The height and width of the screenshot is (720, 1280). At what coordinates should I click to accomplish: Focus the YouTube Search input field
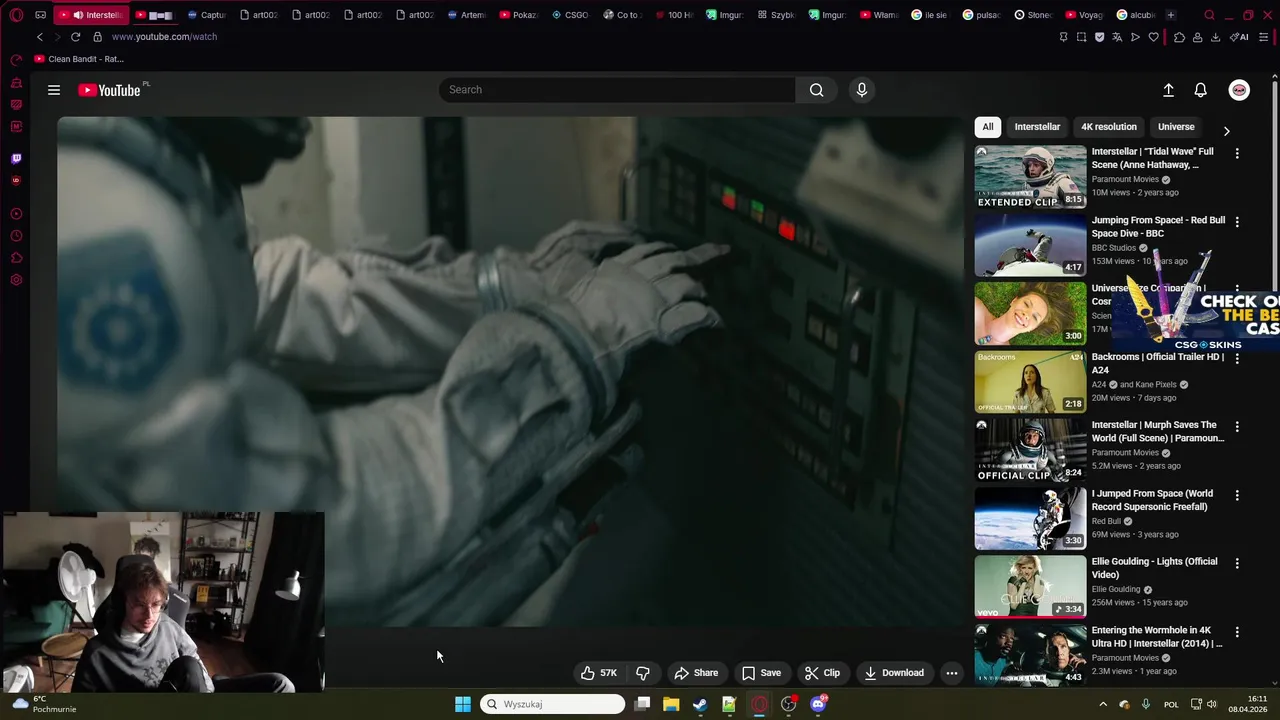coord(617,90)
